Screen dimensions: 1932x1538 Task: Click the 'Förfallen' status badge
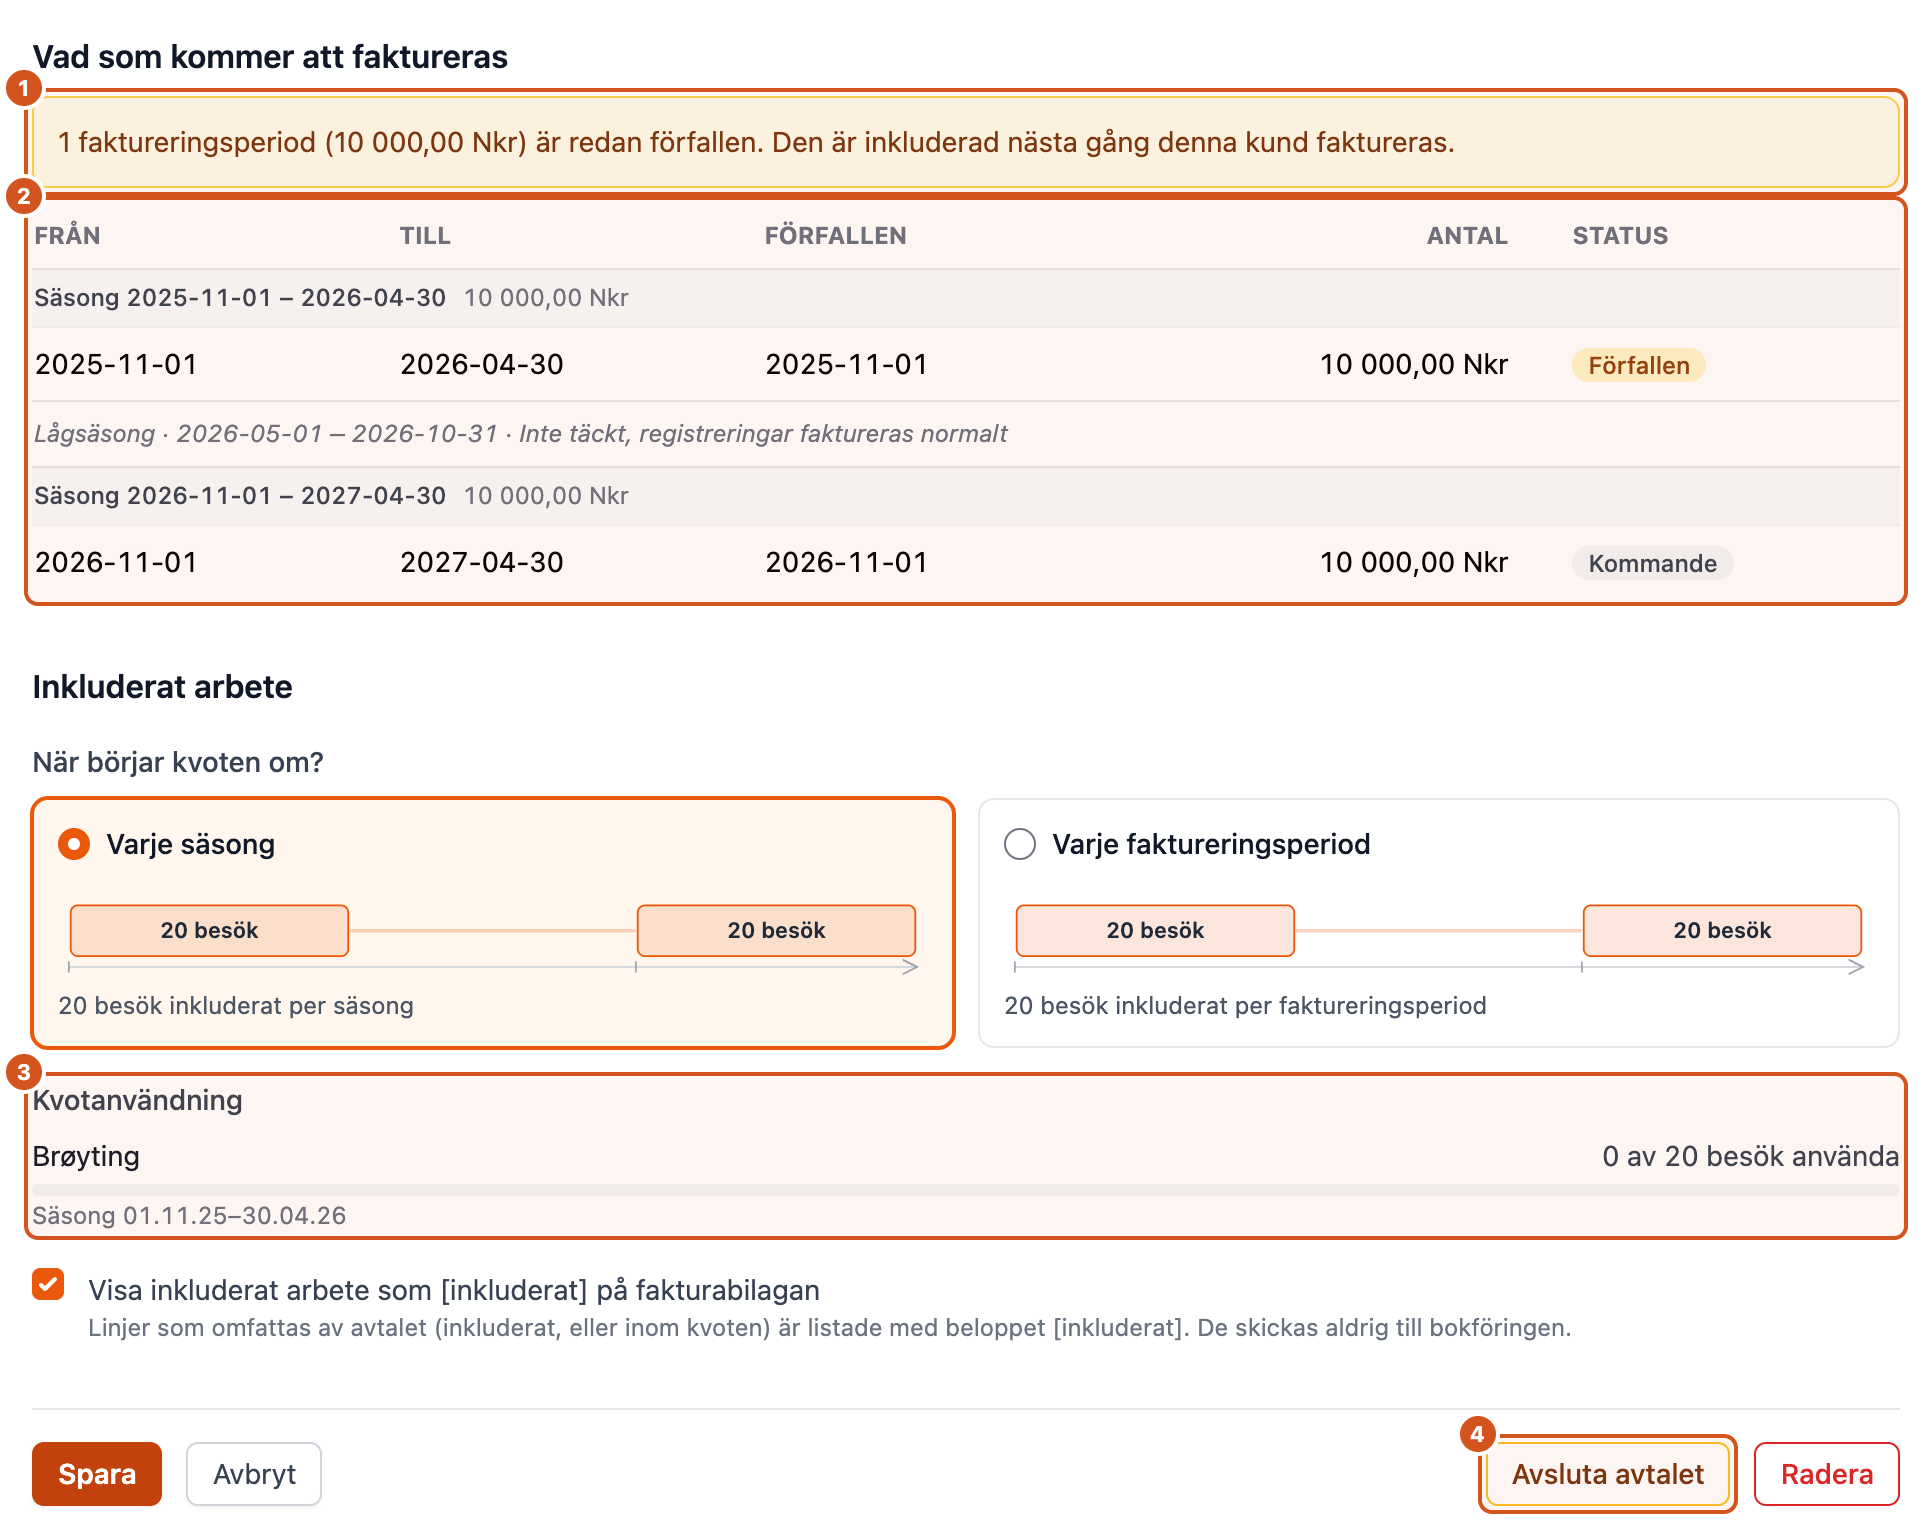click(x=1638, y=365)
